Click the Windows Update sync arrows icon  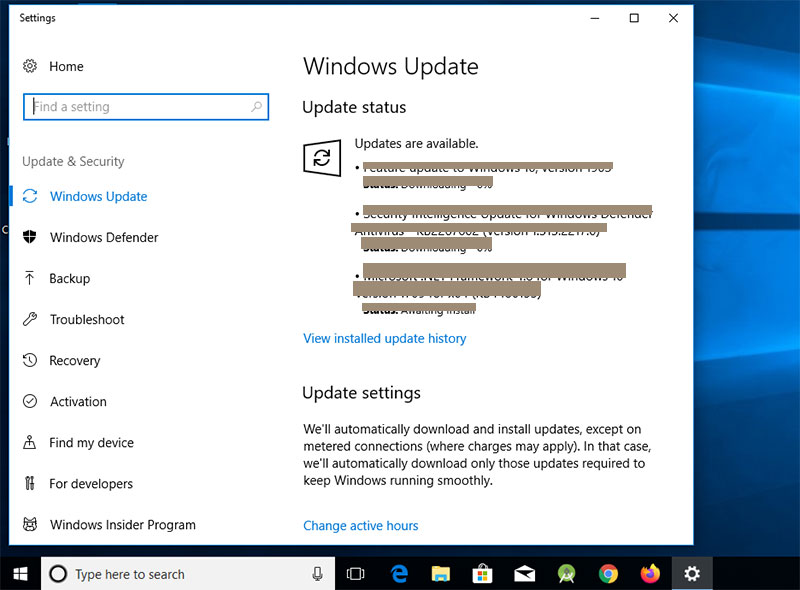tap(30, 196)
